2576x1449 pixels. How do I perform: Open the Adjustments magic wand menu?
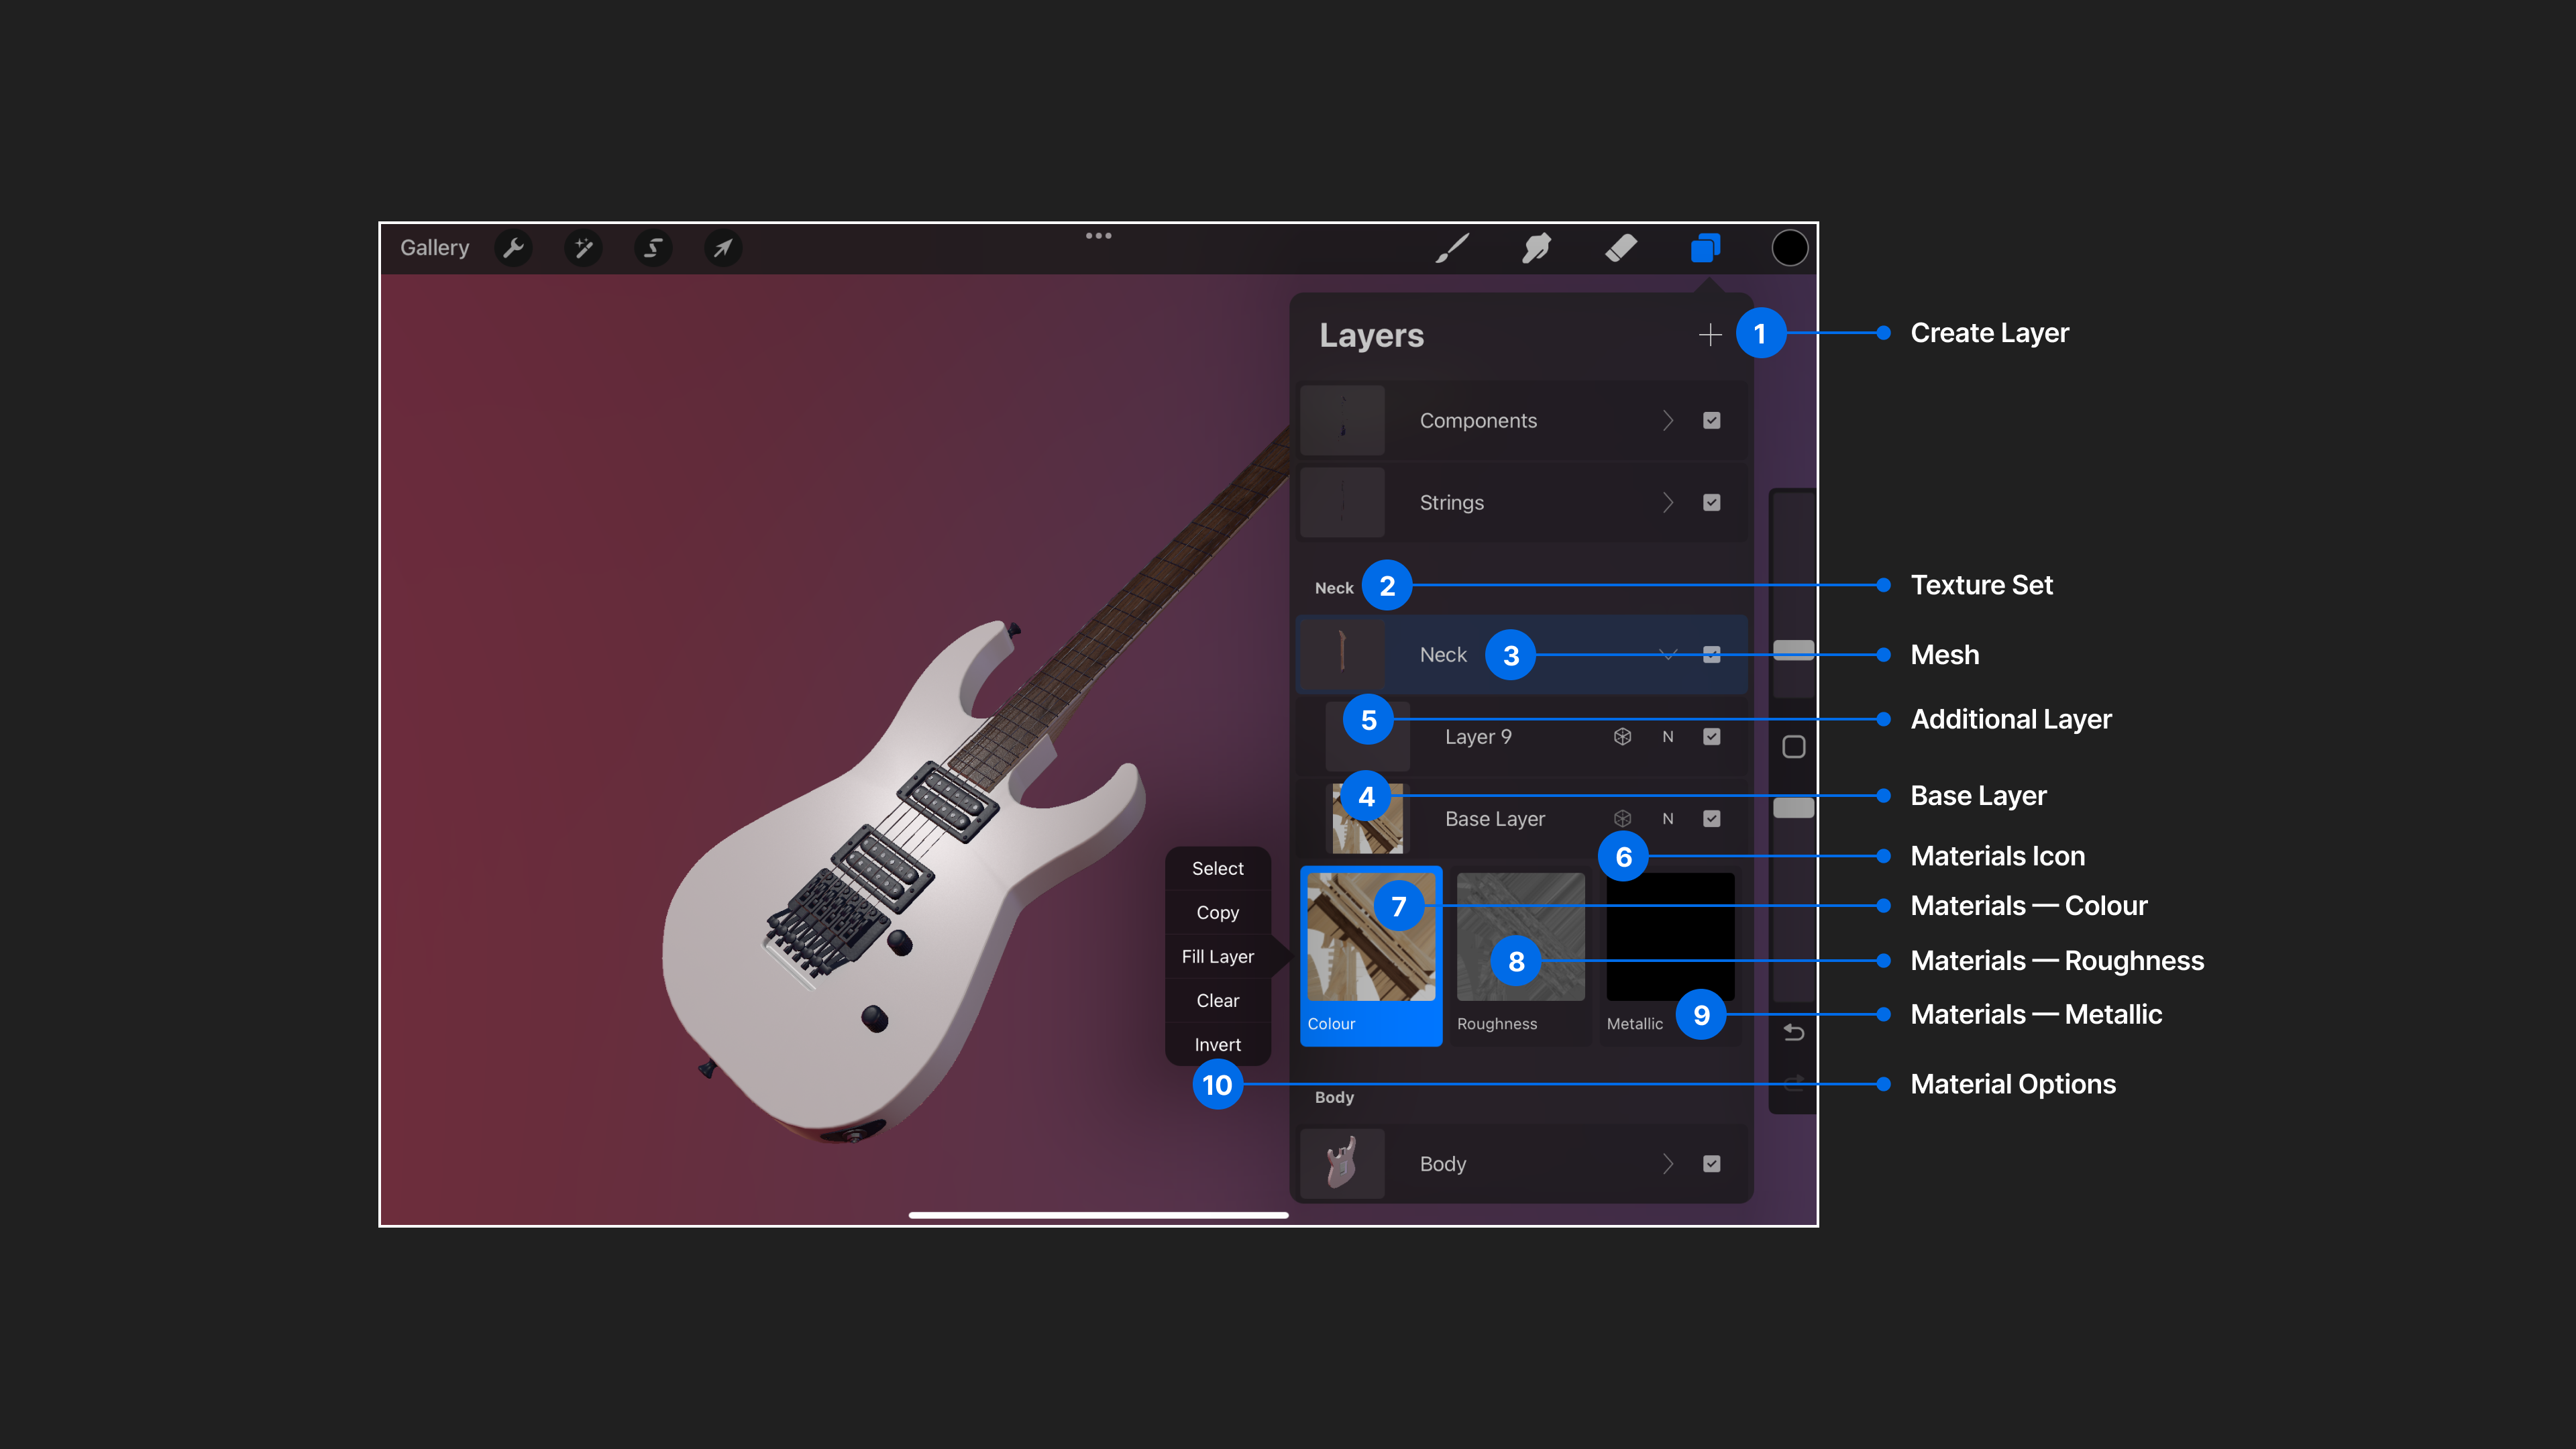(583, 248)
